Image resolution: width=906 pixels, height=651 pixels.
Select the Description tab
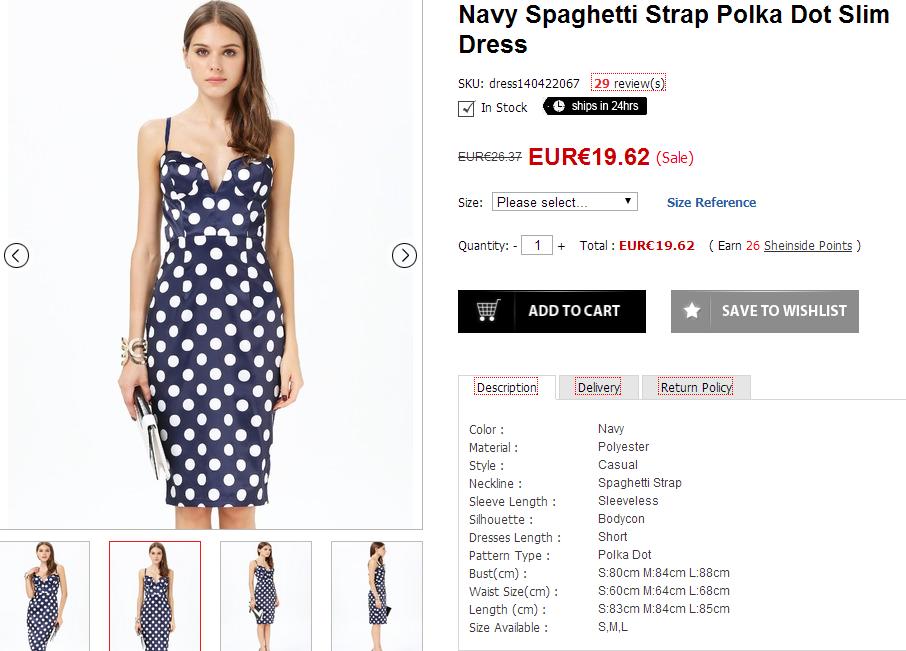507,387
